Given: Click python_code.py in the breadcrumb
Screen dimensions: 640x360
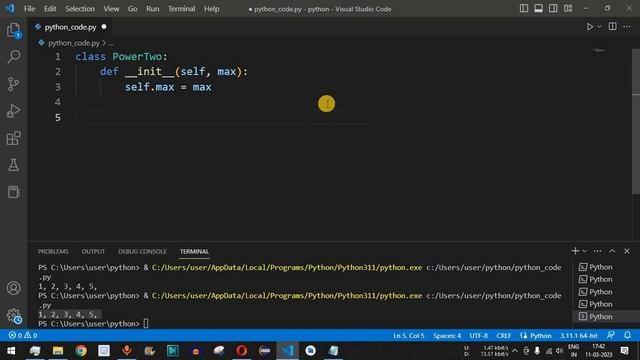Looking at the screenshot, I should [x=73, y=43].
